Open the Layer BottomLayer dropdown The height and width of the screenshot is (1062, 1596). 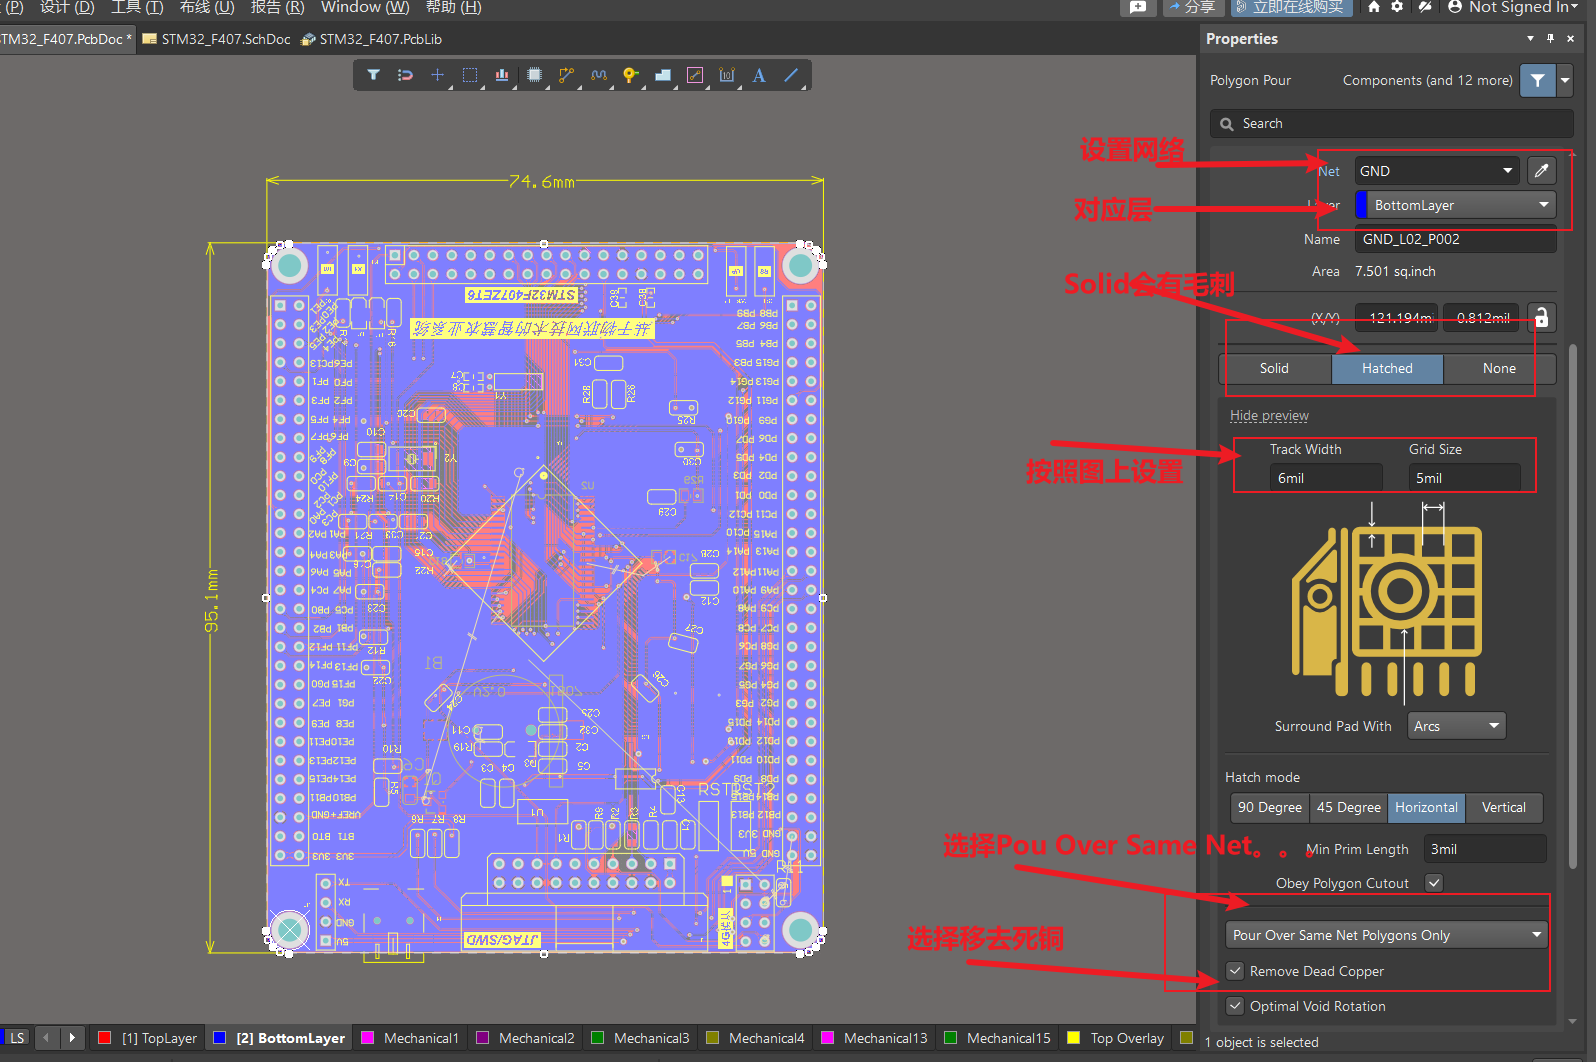[x=1455, y=205]
